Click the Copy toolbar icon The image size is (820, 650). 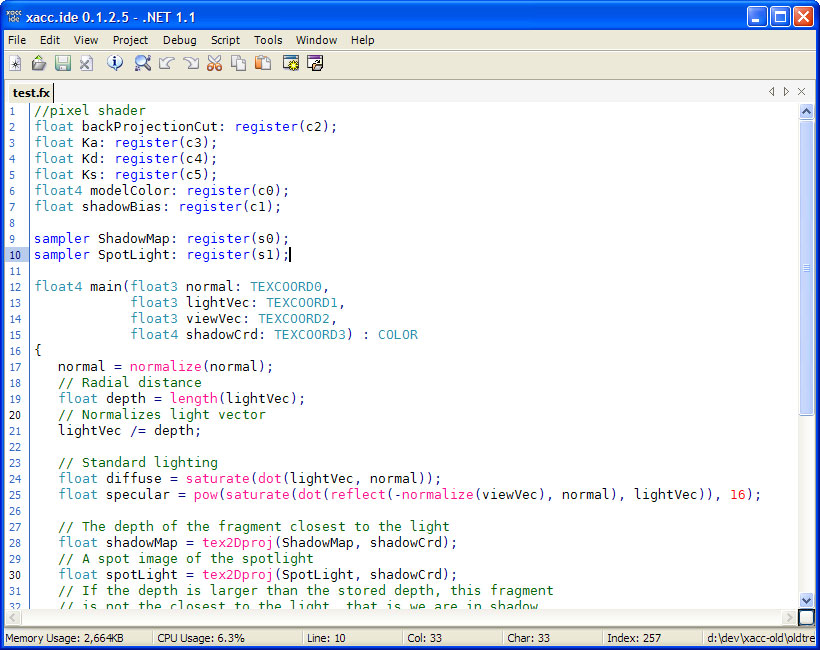coord(238,64)
